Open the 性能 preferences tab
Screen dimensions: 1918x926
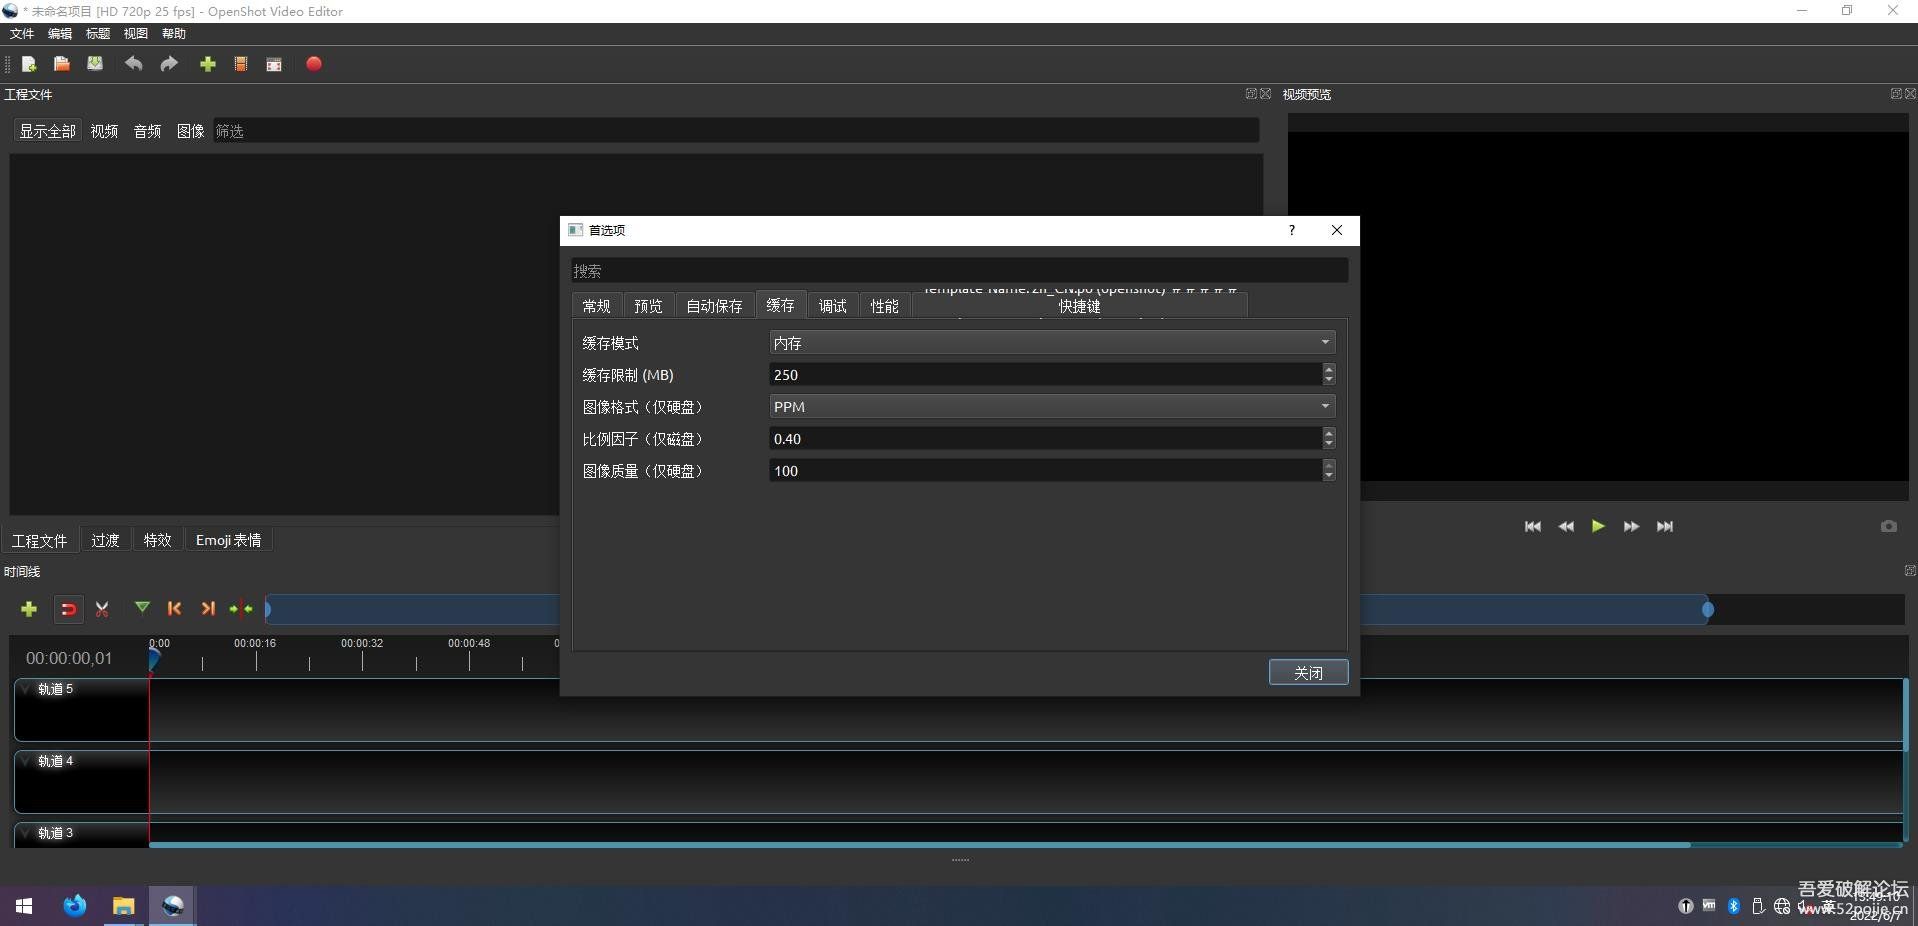884,306
